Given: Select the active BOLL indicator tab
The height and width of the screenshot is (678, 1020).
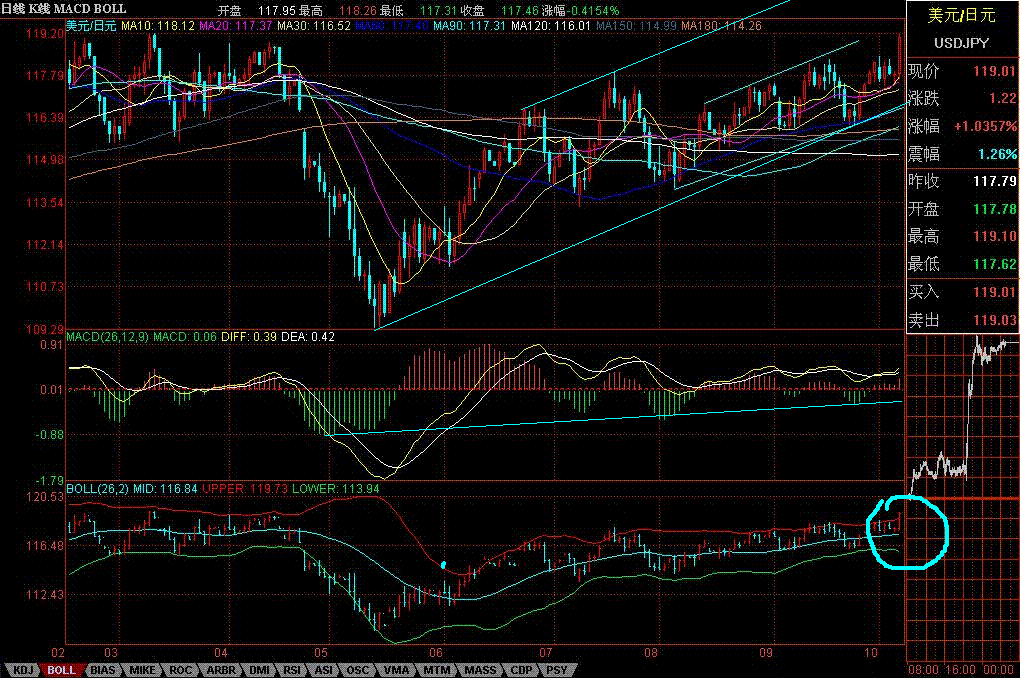Looking at the screenshot, I should coord(61,670).
